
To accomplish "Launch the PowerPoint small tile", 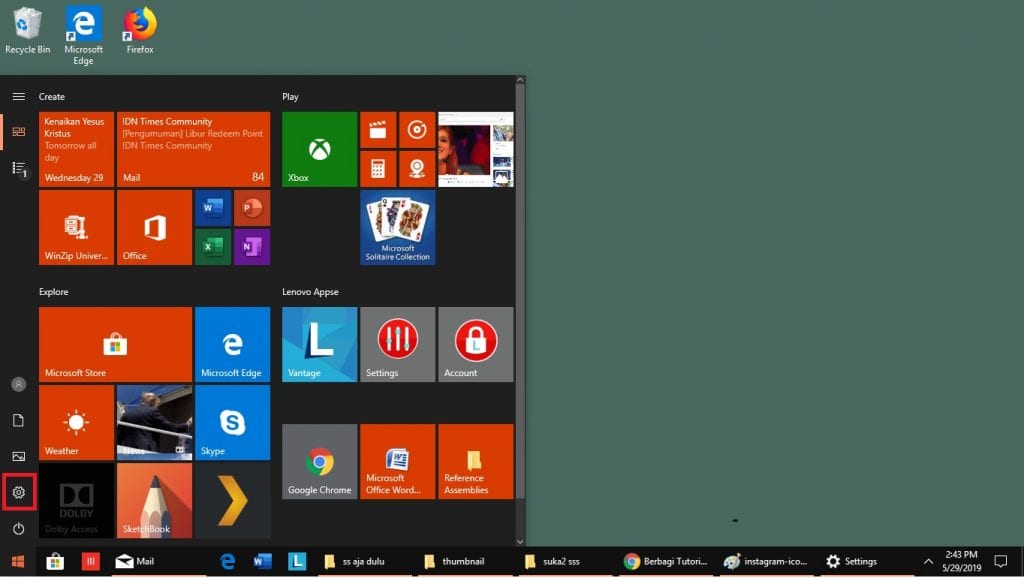I will tap(252, 208).
